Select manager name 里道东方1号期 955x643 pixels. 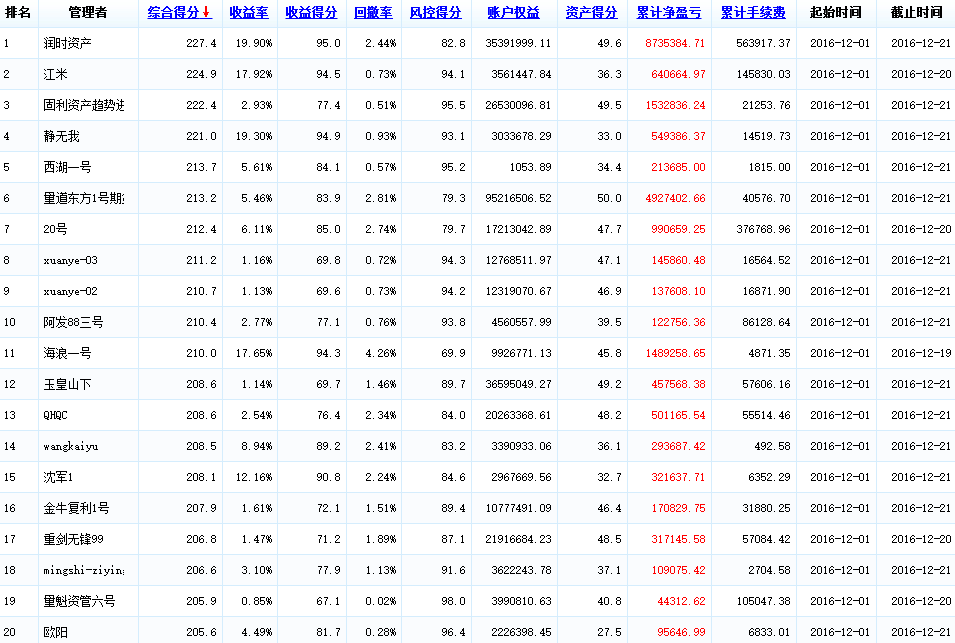[83, 199]
